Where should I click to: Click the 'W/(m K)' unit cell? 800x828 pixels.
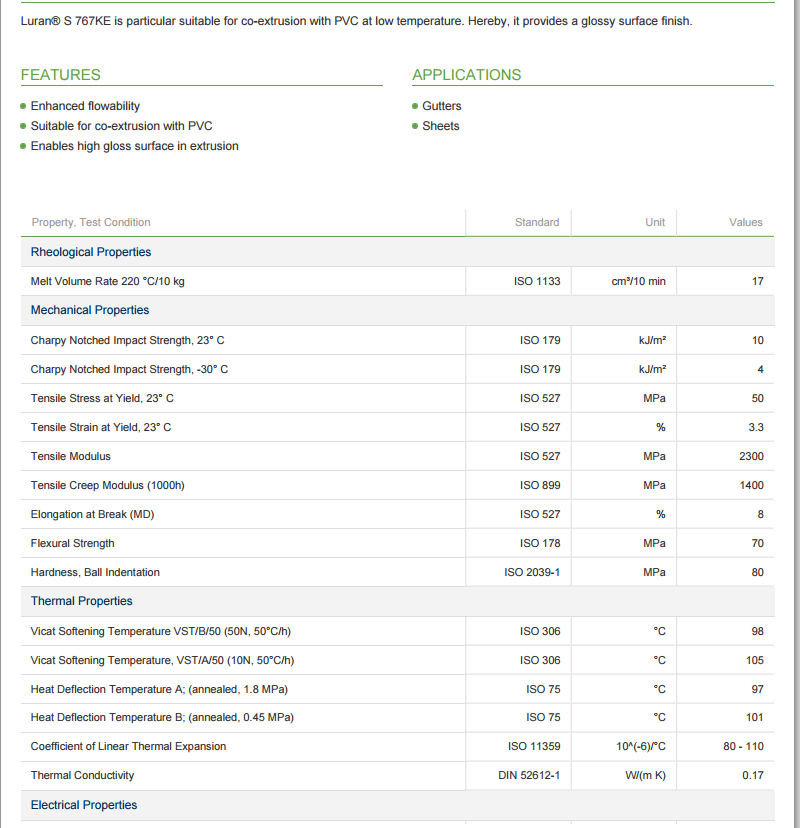[x=645, y=776]
